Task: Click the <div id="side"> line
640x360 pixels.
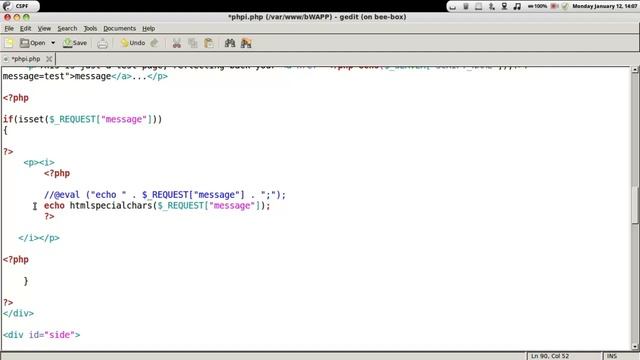Action: tap(42, 335)
